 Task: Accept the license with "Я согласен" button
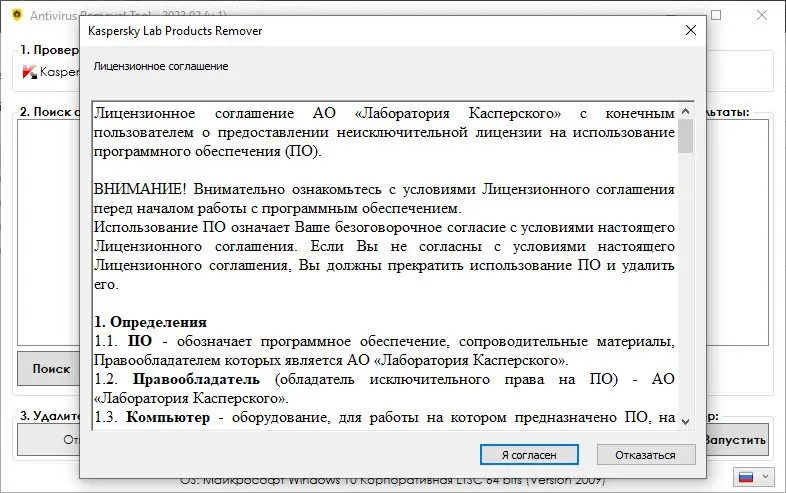point(529,455)
